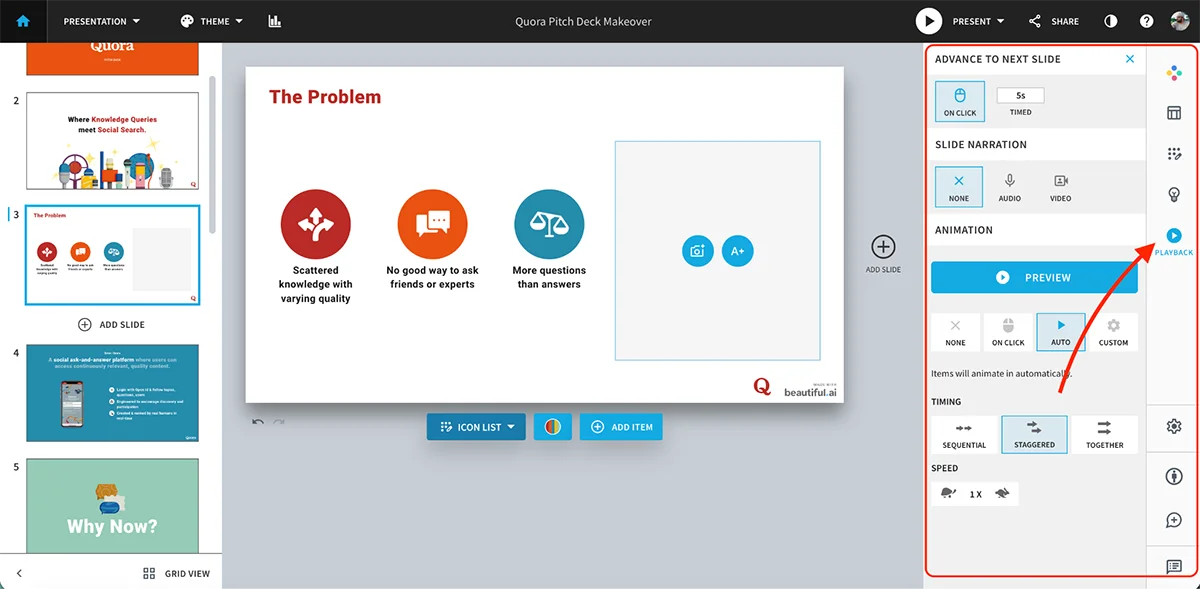1200x589 pixels.
Task: Open the Presentation dropdown menu
Action: (101, 21)
